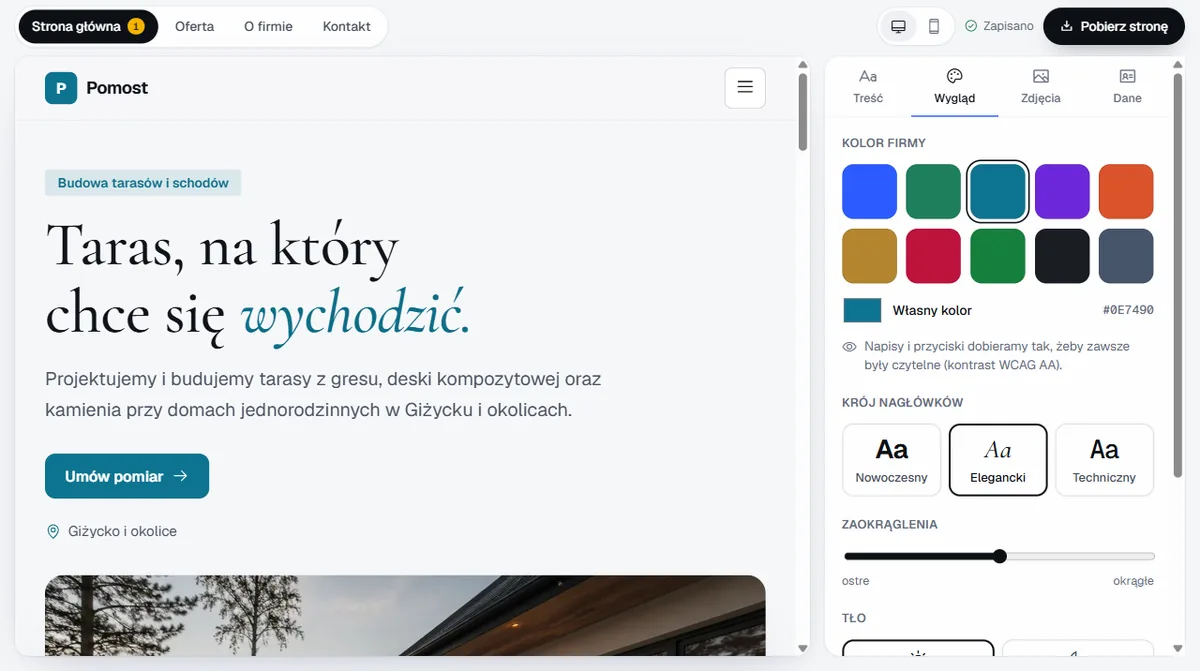Click the preview pane vertical scrollbar
This screenshot has width=1200, height=671.
(803, 110)
